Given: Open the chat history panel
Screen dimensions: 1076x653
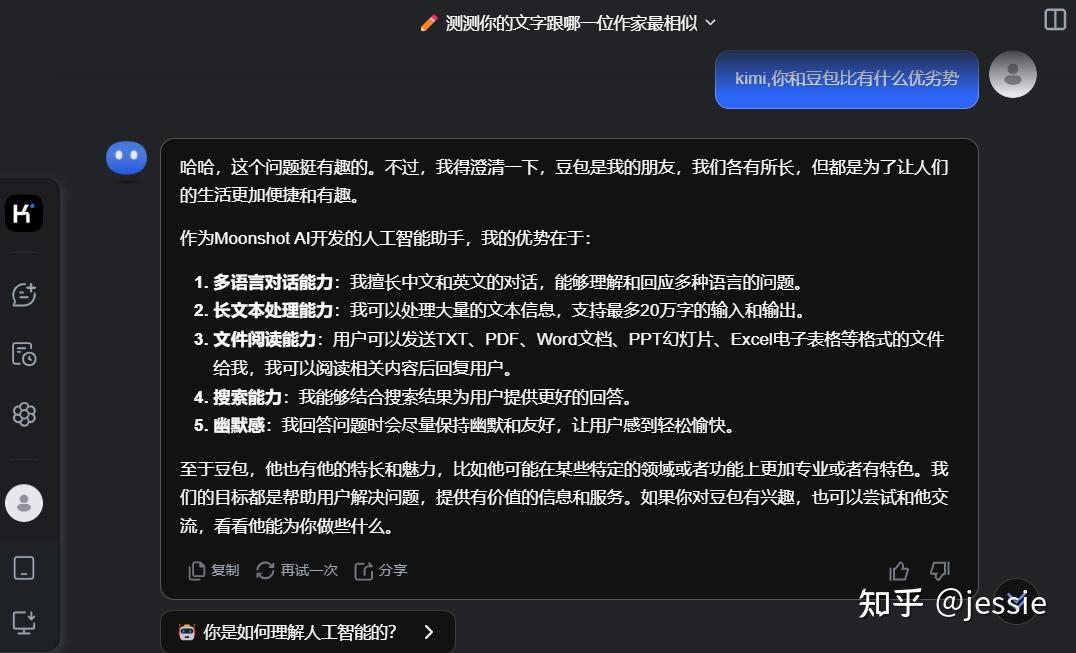Looking at the screenshot, I should (24, 354).
